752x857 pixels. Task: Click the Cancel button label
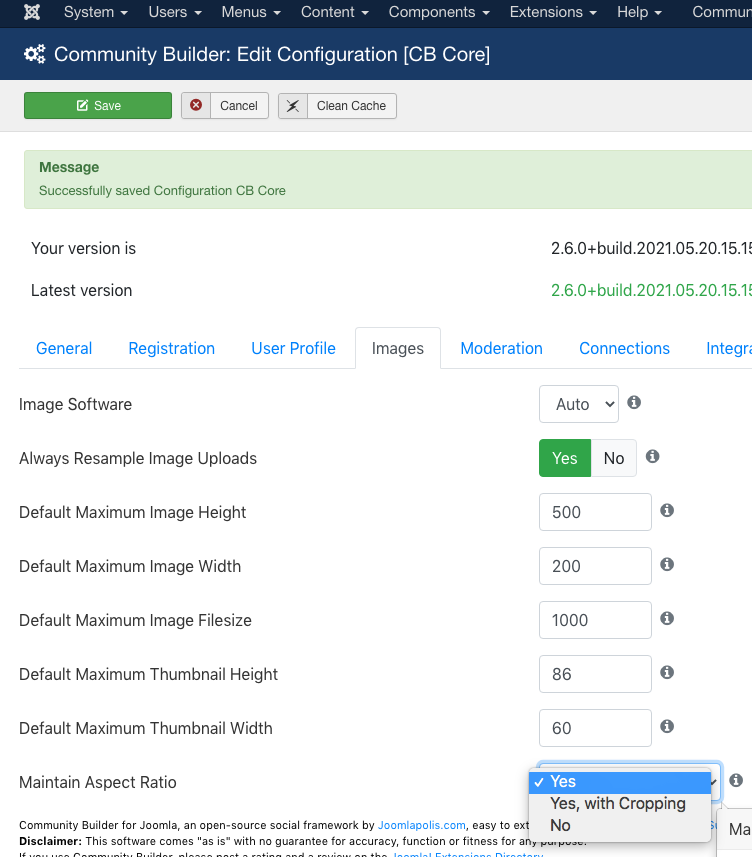pyautogui.click(x=239, y=105)
